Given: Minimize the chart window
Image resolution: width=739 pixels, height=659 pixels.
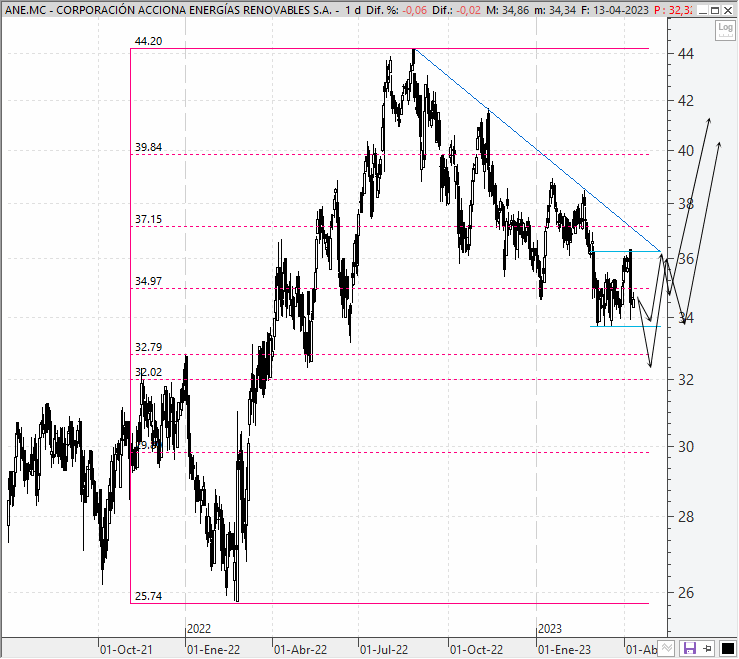Looking at the screenshot, I should 702,10.
